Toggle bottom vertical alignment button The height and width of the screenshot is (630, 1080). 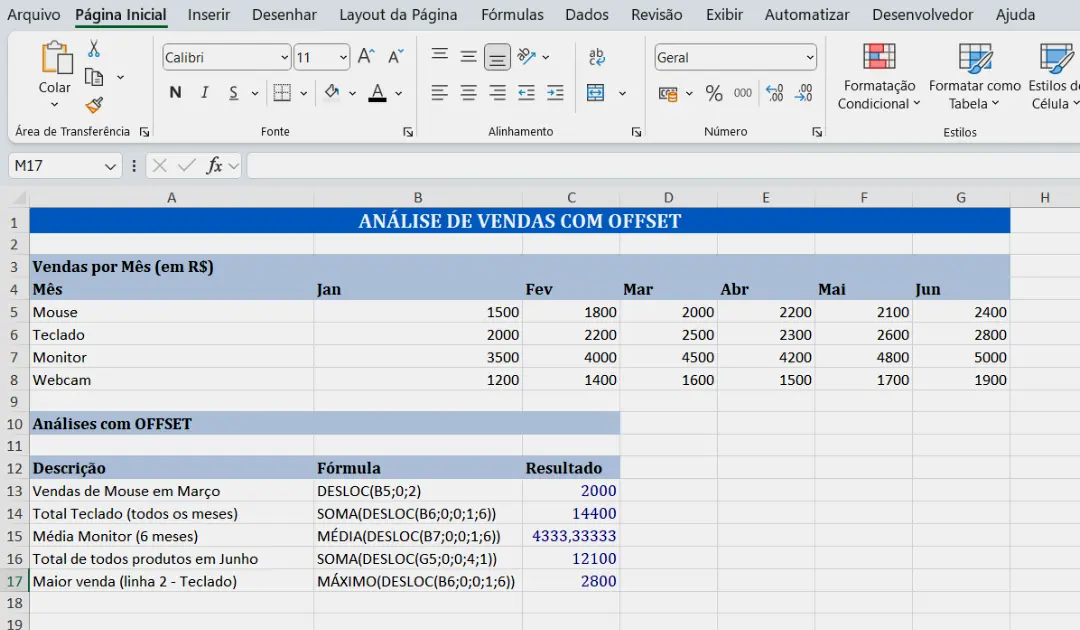click(497, 57)
